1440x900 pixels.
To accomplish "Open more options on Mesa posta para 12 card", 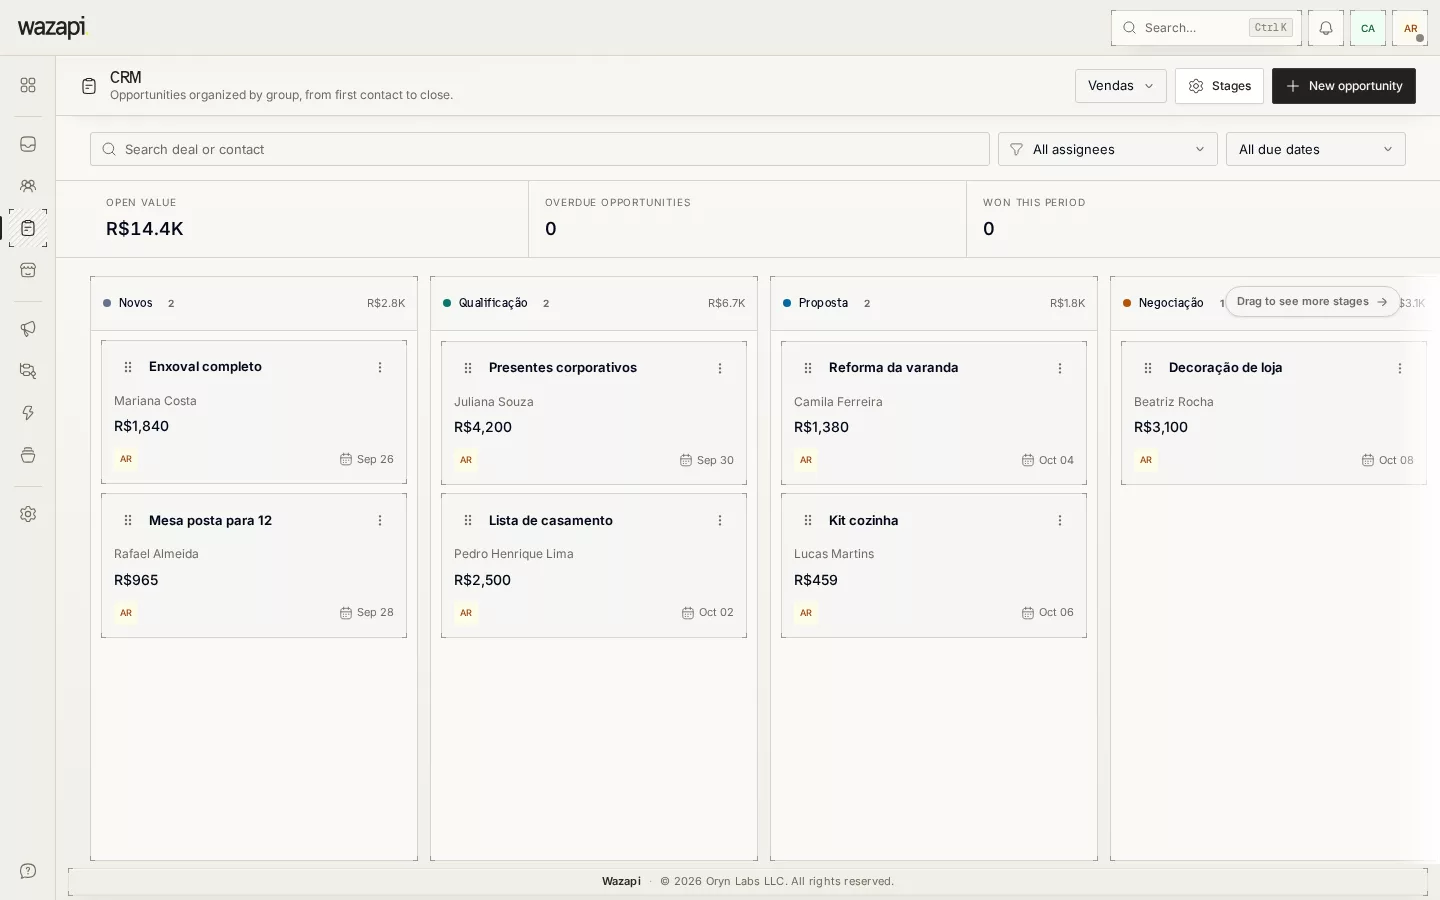I will [x=380, y=520].
